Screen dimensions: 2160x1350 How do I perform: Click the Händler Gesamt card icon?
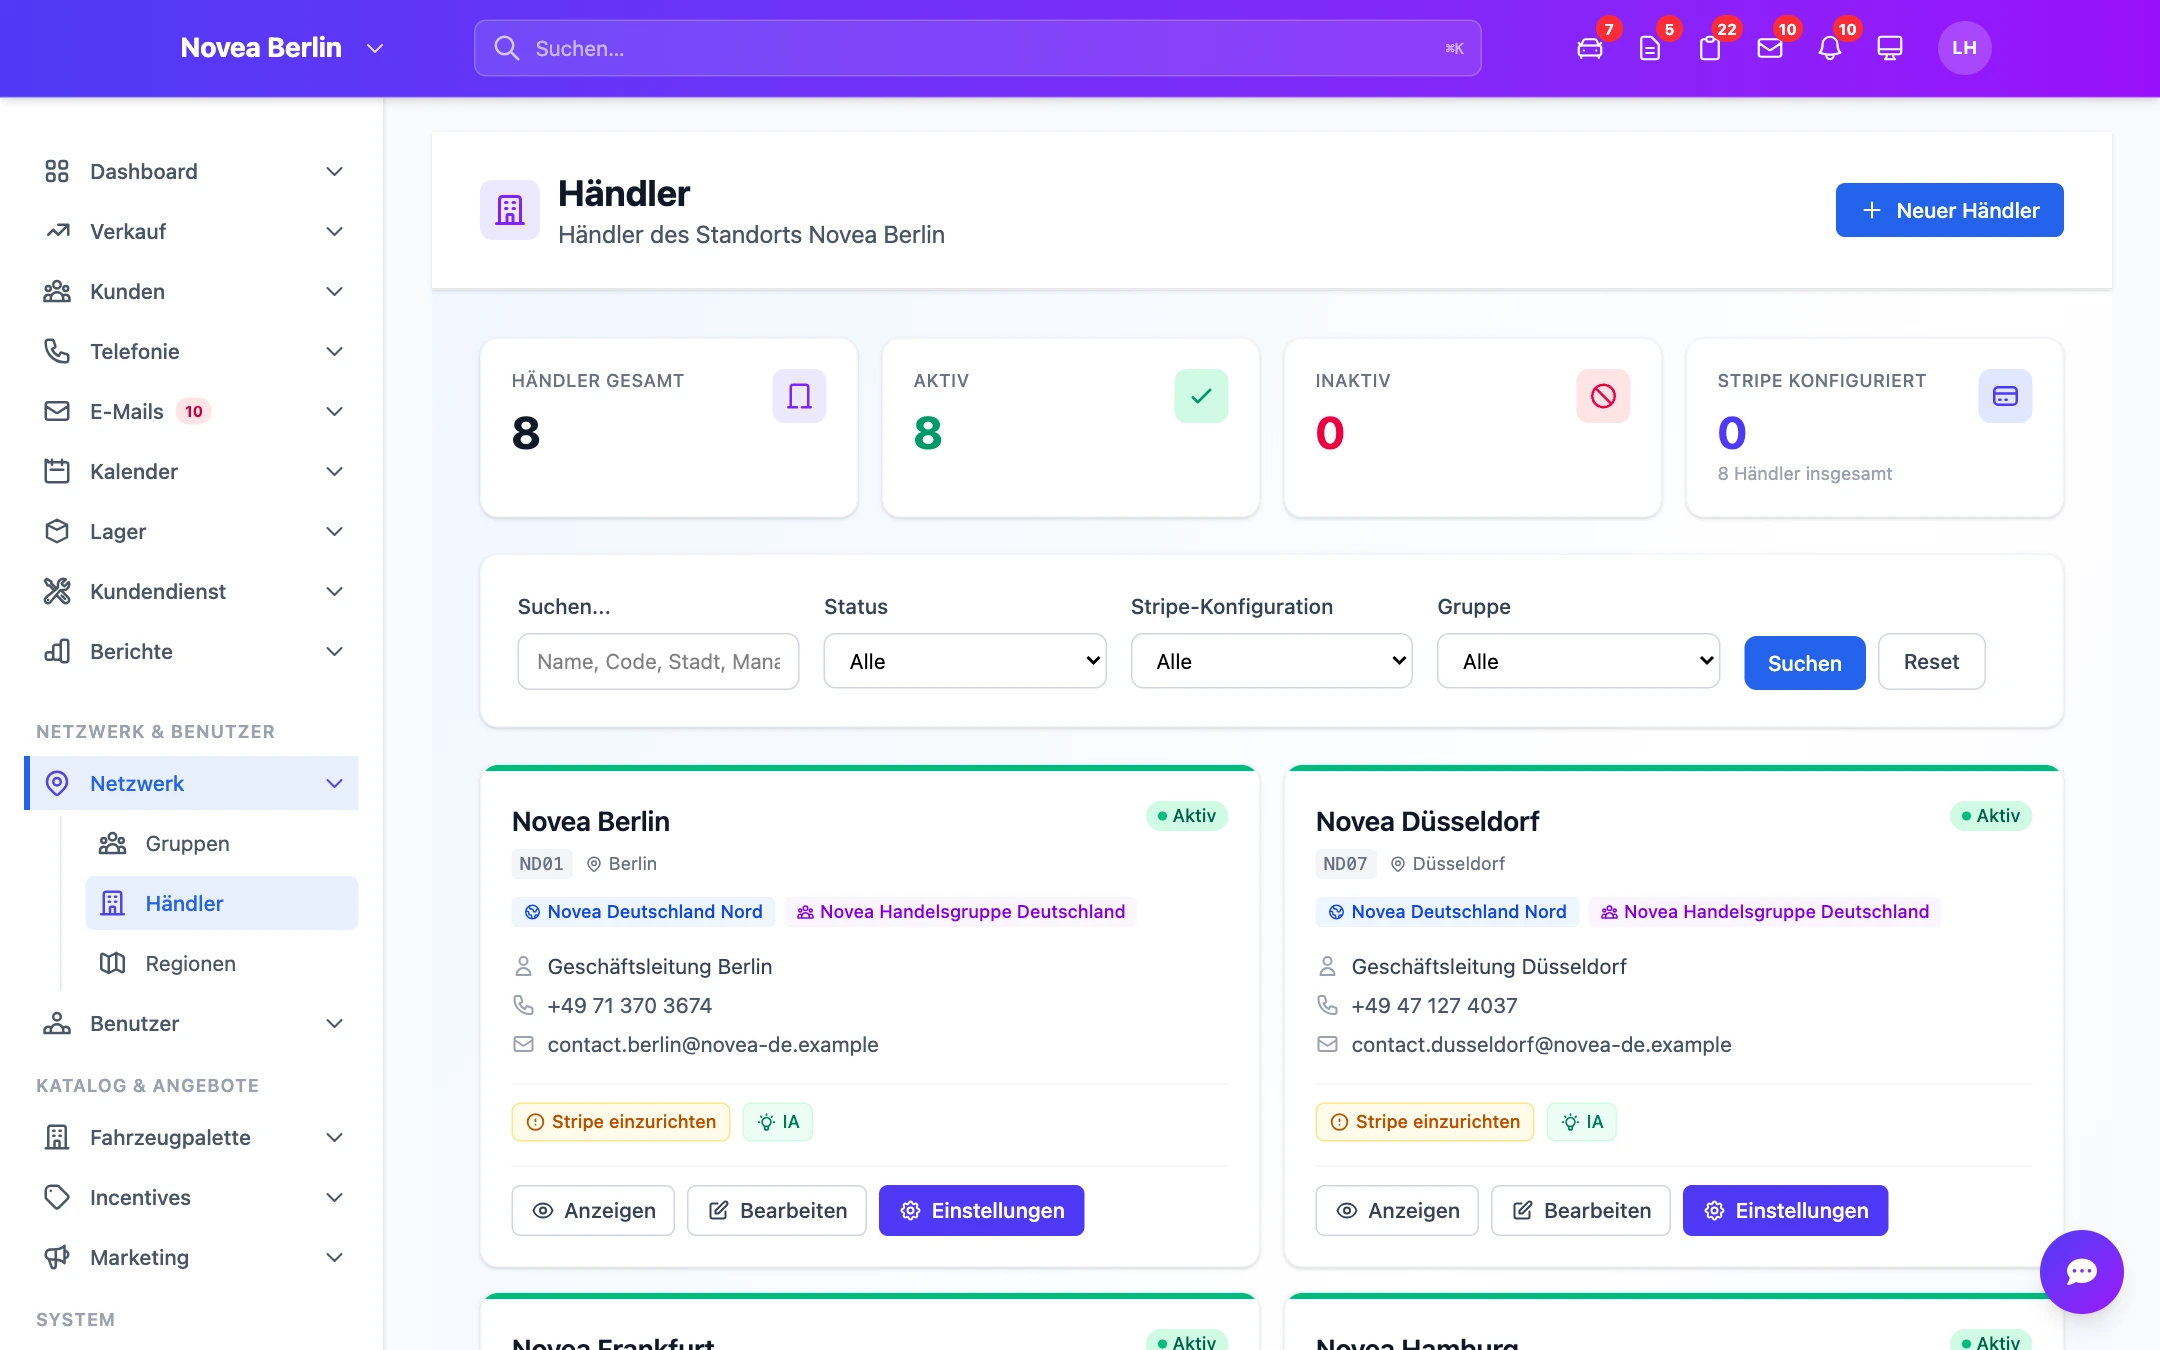coord(799,396)
